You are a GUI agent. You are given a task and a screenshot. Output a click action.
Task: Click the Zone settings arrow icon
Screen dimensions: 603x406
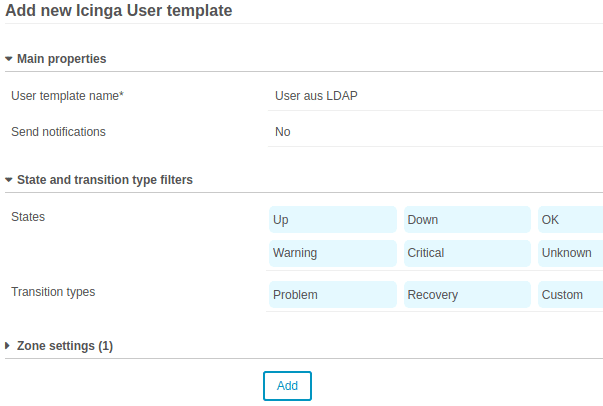(x=9, y=346)
